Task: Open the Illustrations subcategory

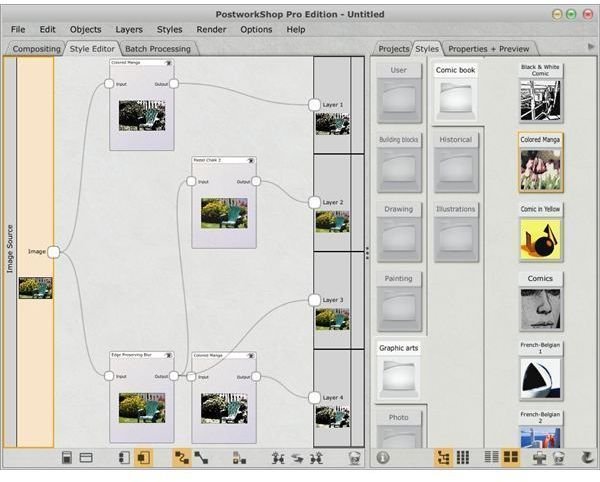Action: (455, 232)
